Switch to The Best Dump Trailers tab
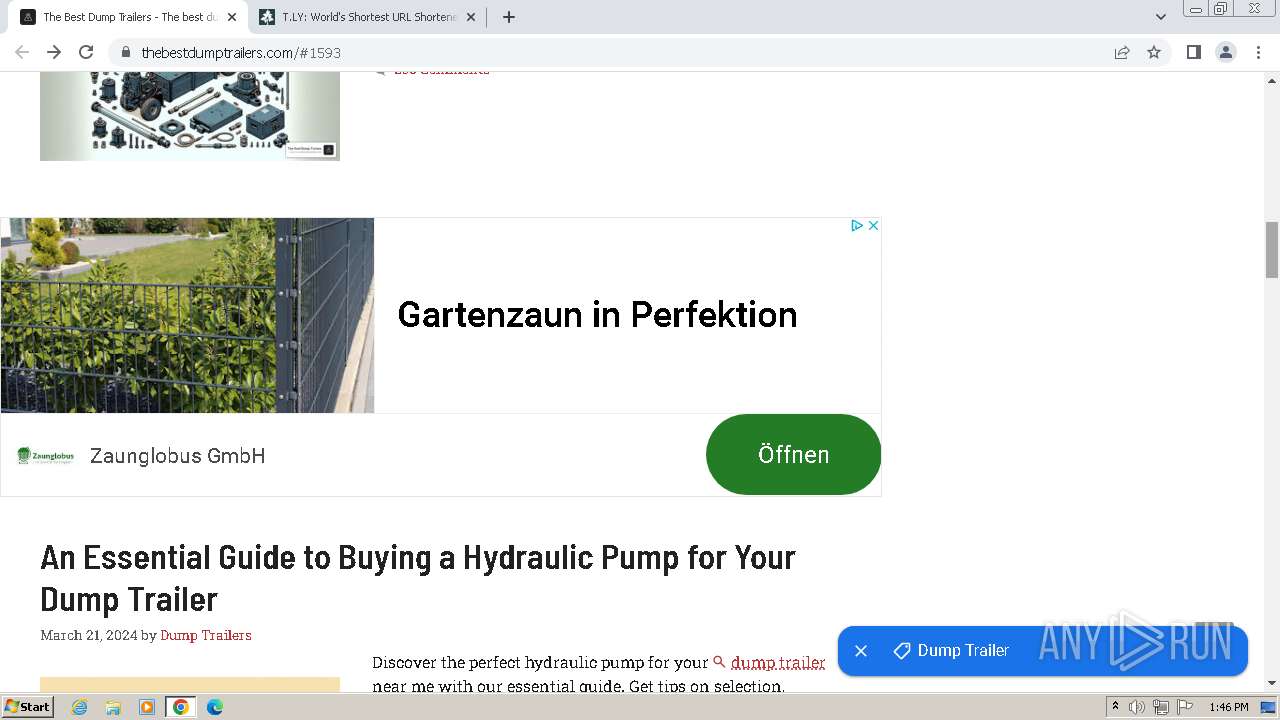The width and height of the screenshot is (1280, 720). point(130,17)
